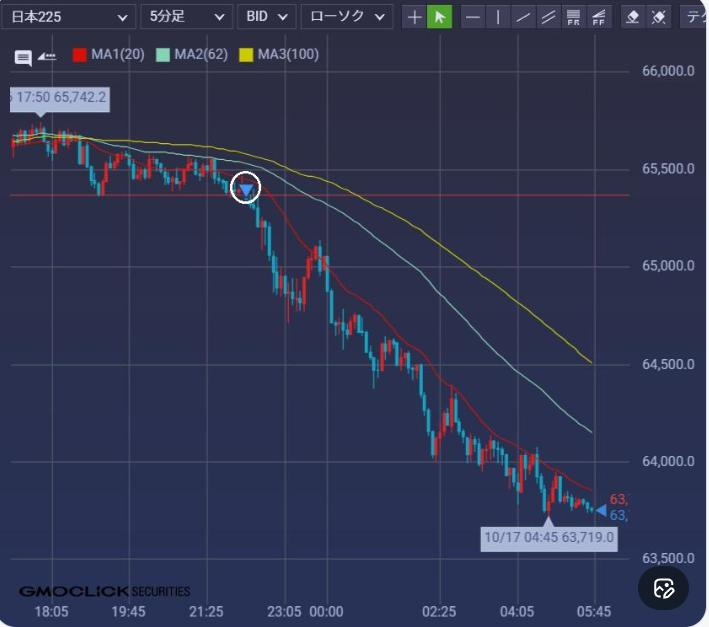Select the Fibonacci fan FF tool
709x627 pixels.
[x=599, y=17]
